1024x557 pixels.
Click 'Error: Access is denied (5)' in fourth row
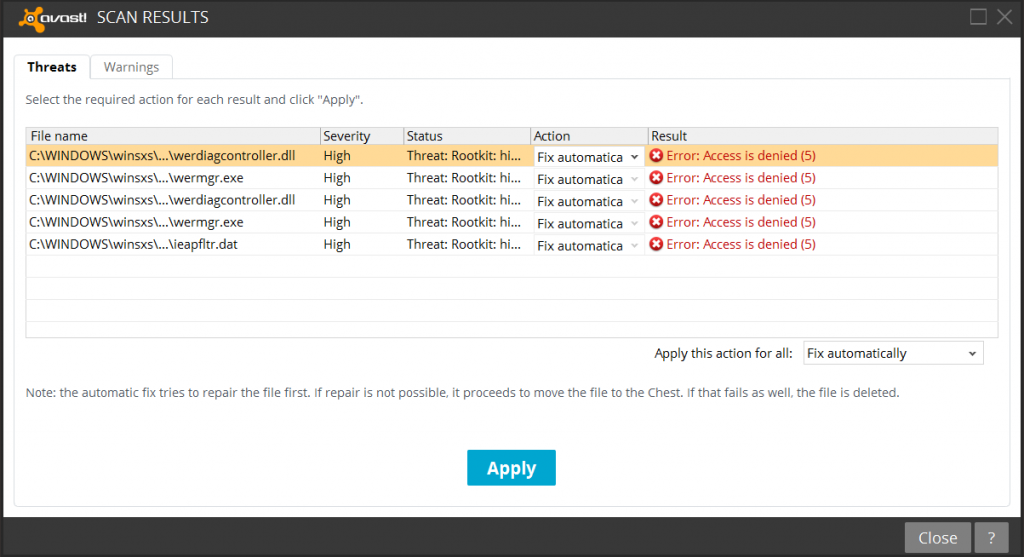coord(741,222)
